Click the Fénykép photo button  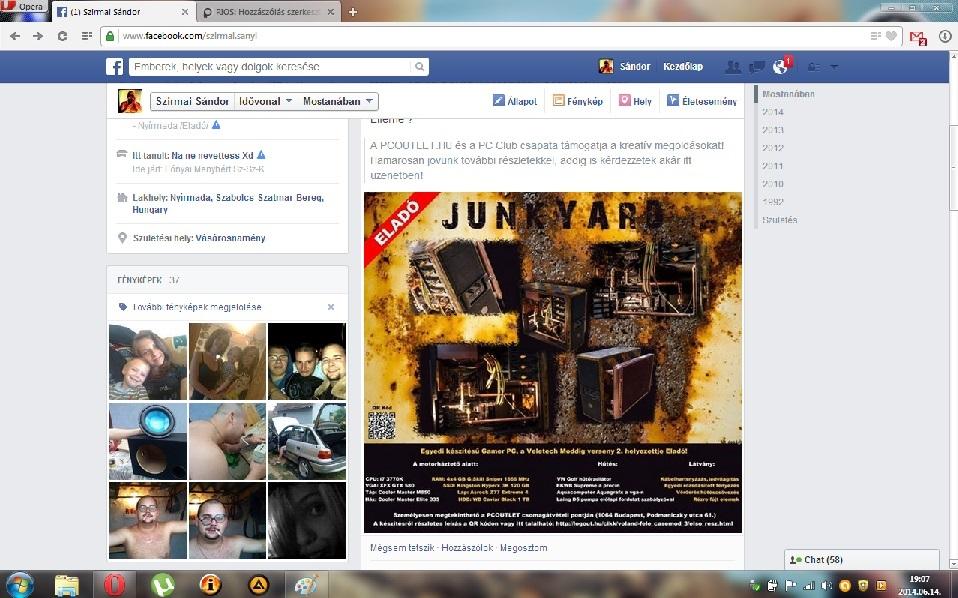[577, 101]
